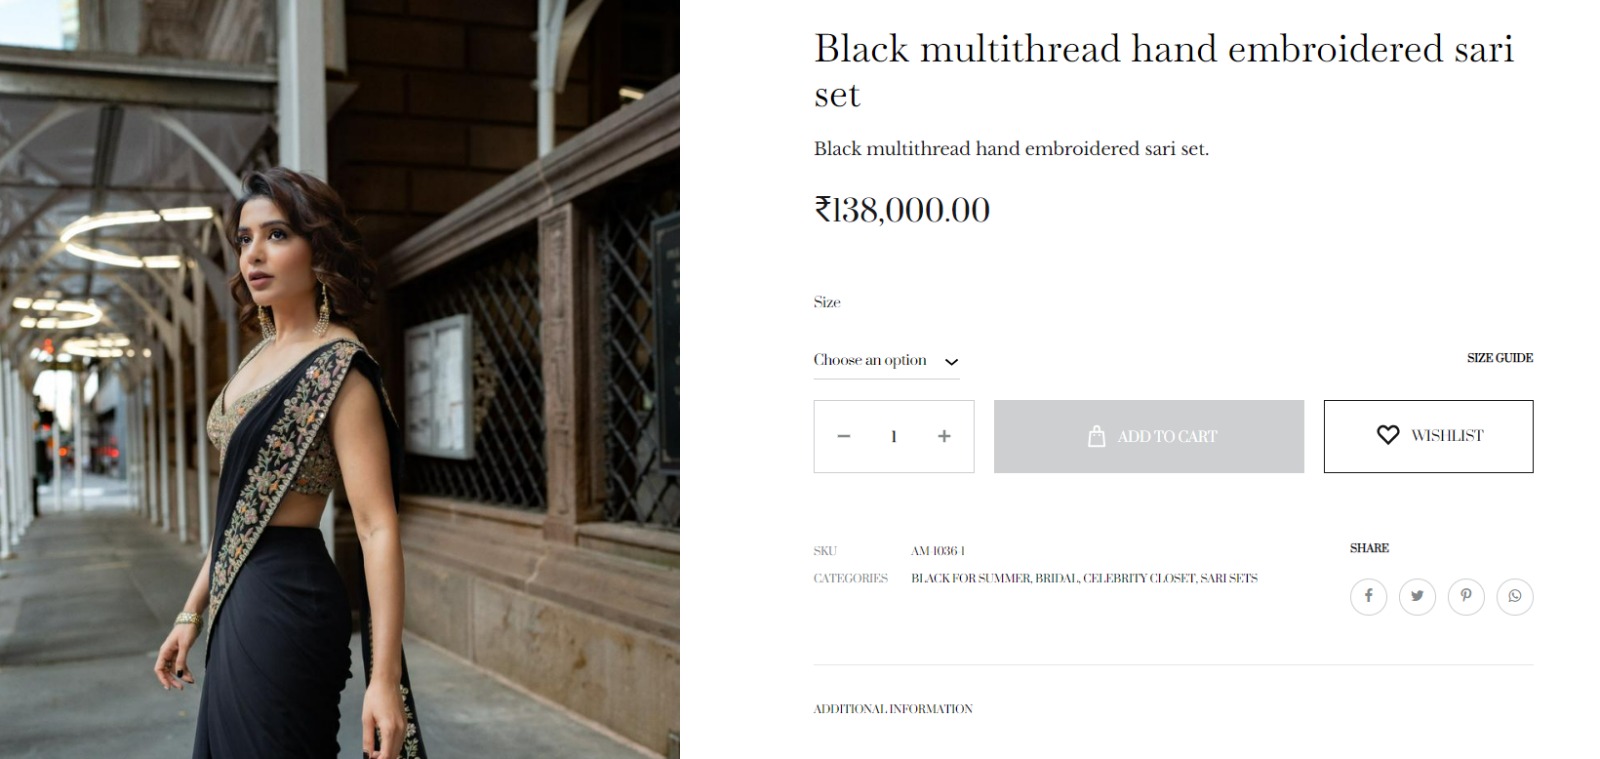The height and width of the screenshot is (759, 1600).
Task: Open the Size Guide
Action: 1500,358
